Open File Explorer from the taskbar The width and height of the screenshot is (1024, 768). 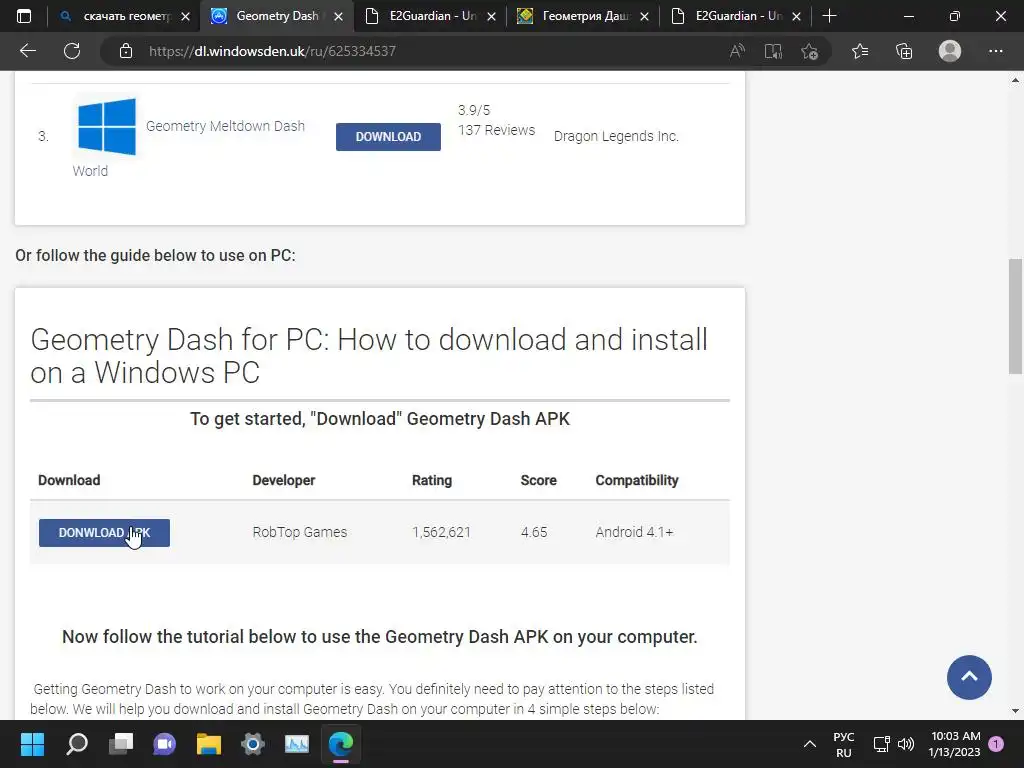pyautogui.click(x=209, y=744)
